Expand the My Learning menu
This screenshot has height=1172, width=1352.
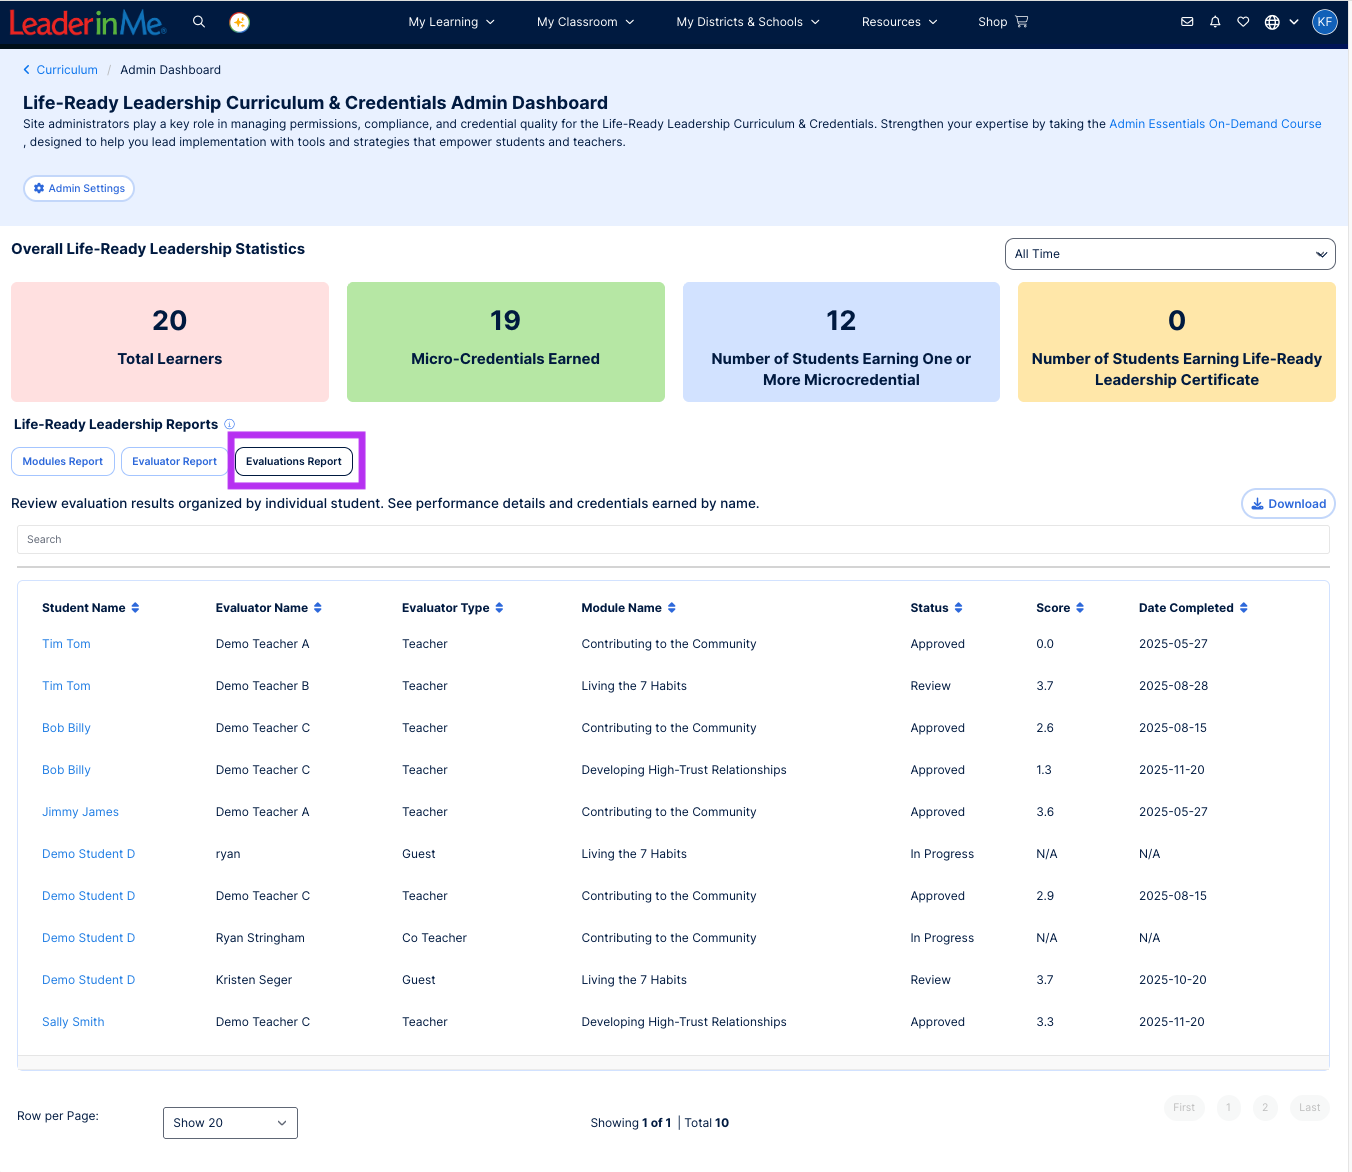pyautogui.click(x=452, y=22)
